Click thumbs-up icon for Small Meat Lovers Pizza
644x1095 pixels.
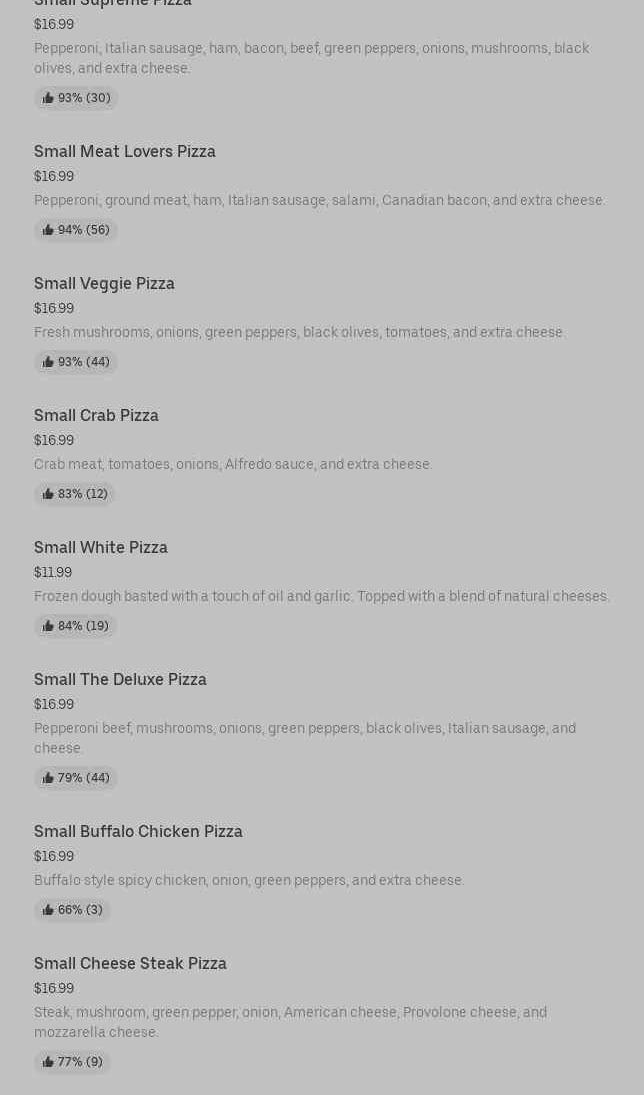click(x=48, y=230)
